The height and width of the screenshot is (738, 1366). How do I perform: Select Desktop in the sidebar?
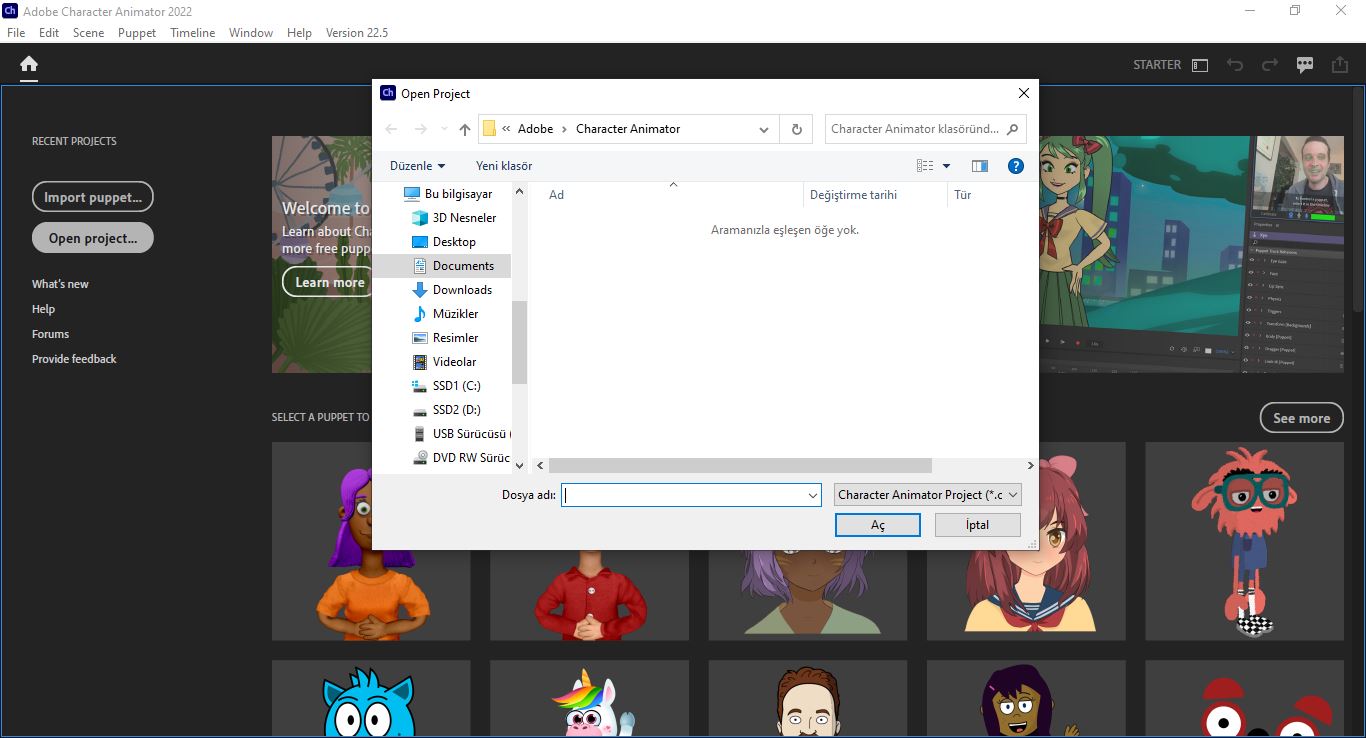[444, 242]
